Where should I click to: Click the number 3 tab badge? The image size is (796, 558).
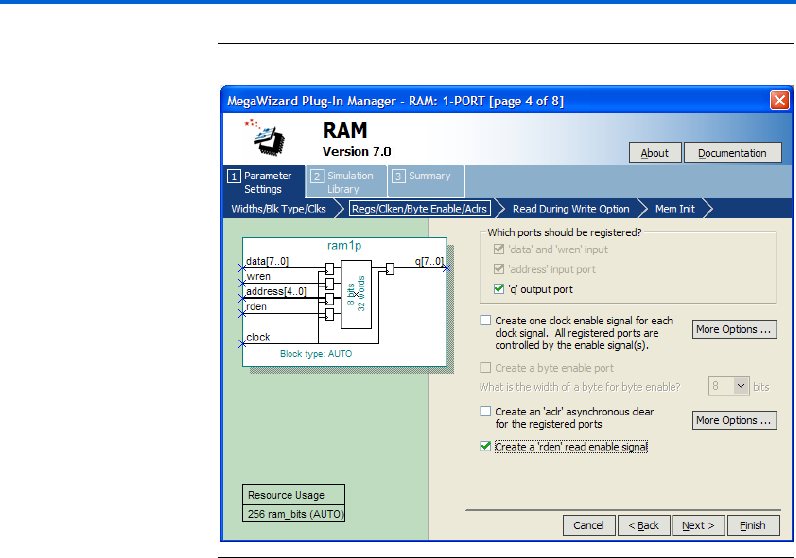point(399,176)
